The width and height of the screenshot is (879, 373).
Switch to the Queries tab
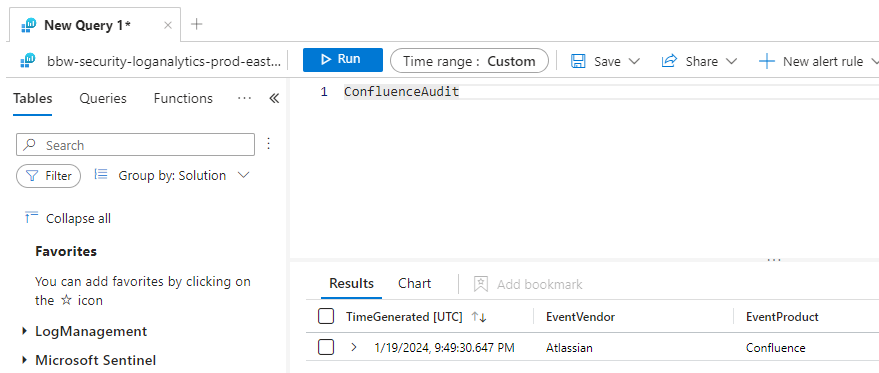coord(103,99)
